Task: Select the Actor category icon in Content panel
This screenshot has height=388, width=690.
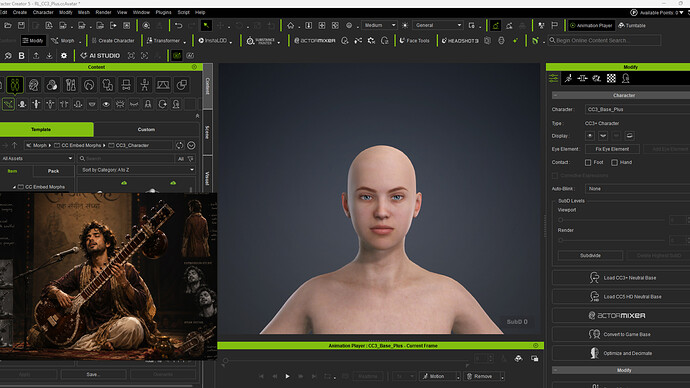Action: pyautogui.click(x=15, y=85)
